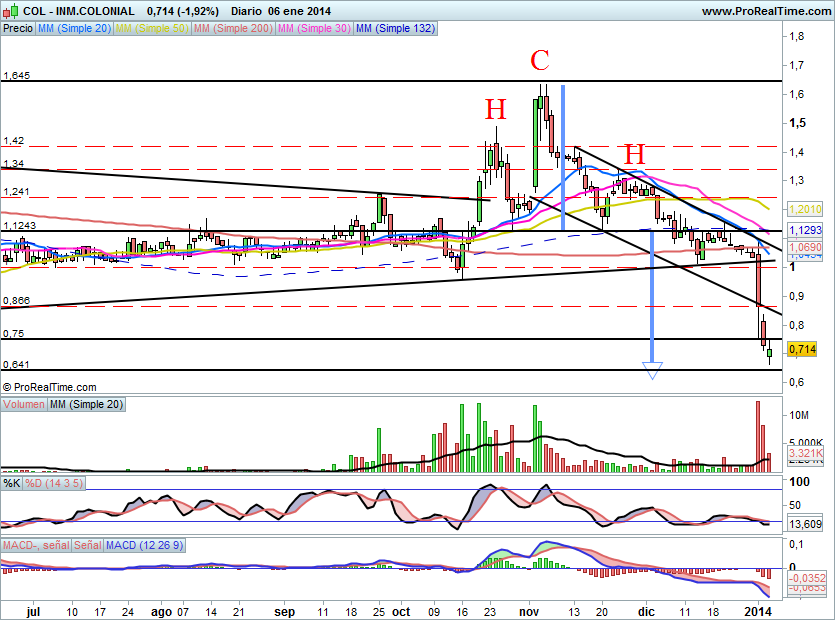The image size is (835, 620).
Task: Click the 1,645 horizontal resistance line label
Action: click(x=17, y=76)
